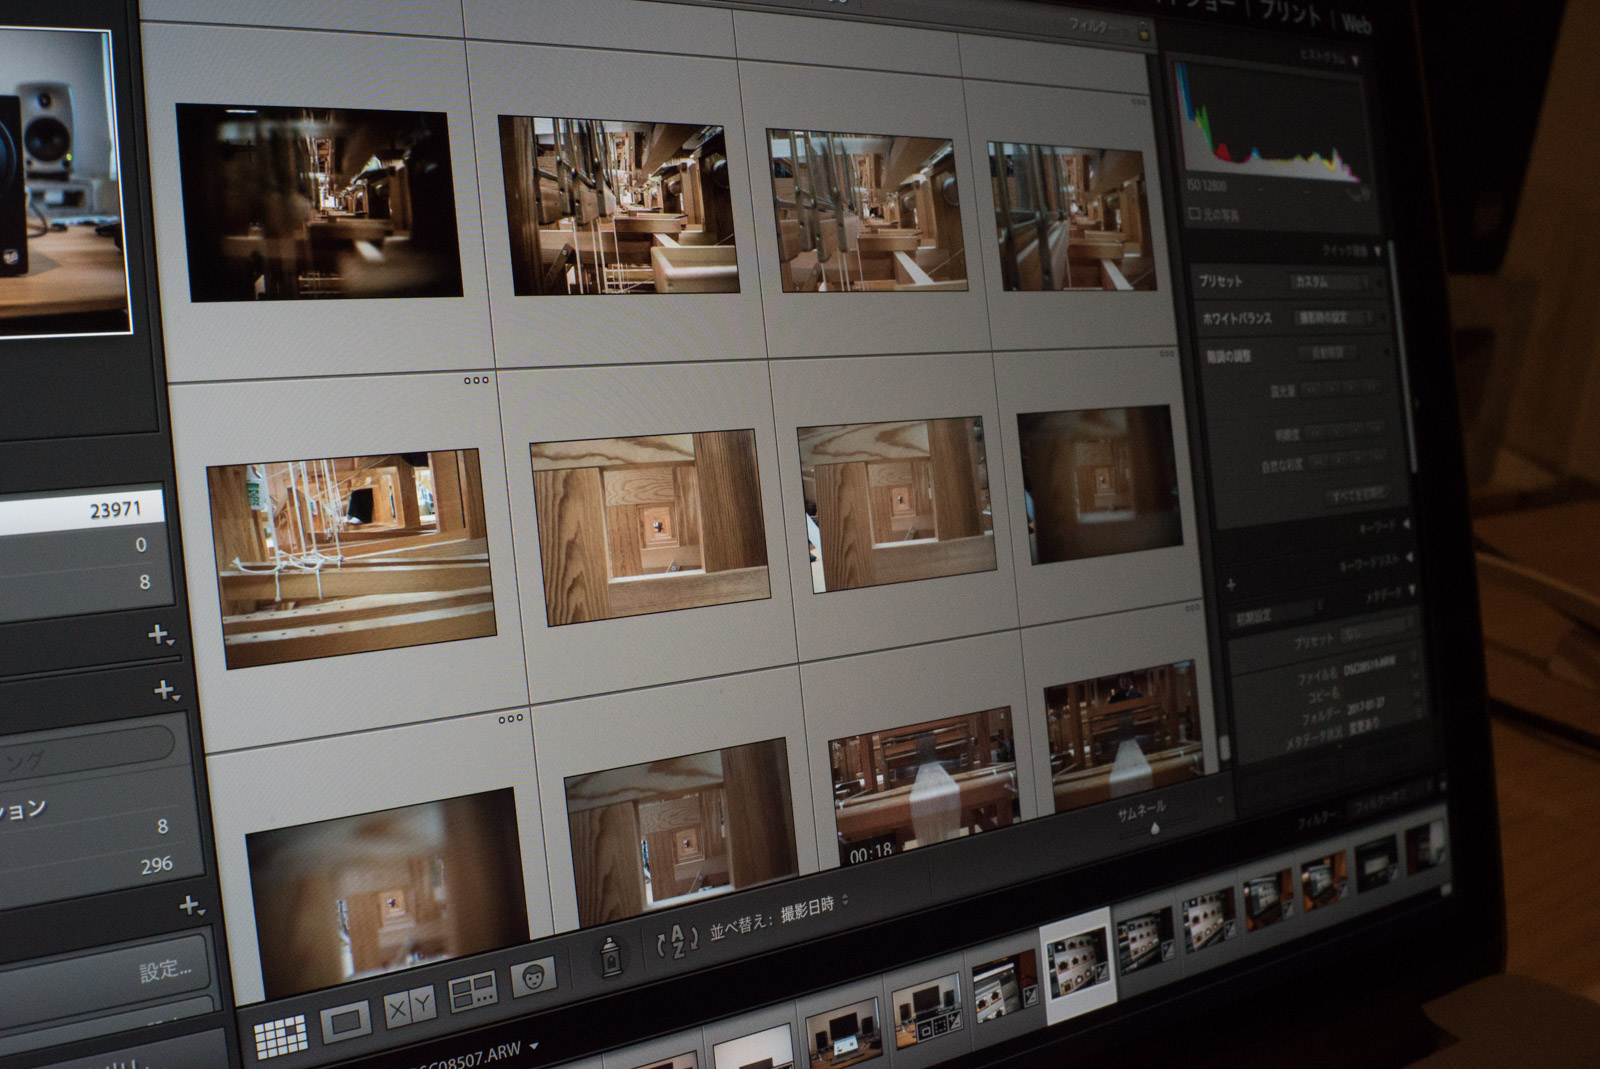Image resolution: width=1600 pixels, height=1069 pixels.
Task: Click plus icon above rounded search field
Action: (166, 691)
